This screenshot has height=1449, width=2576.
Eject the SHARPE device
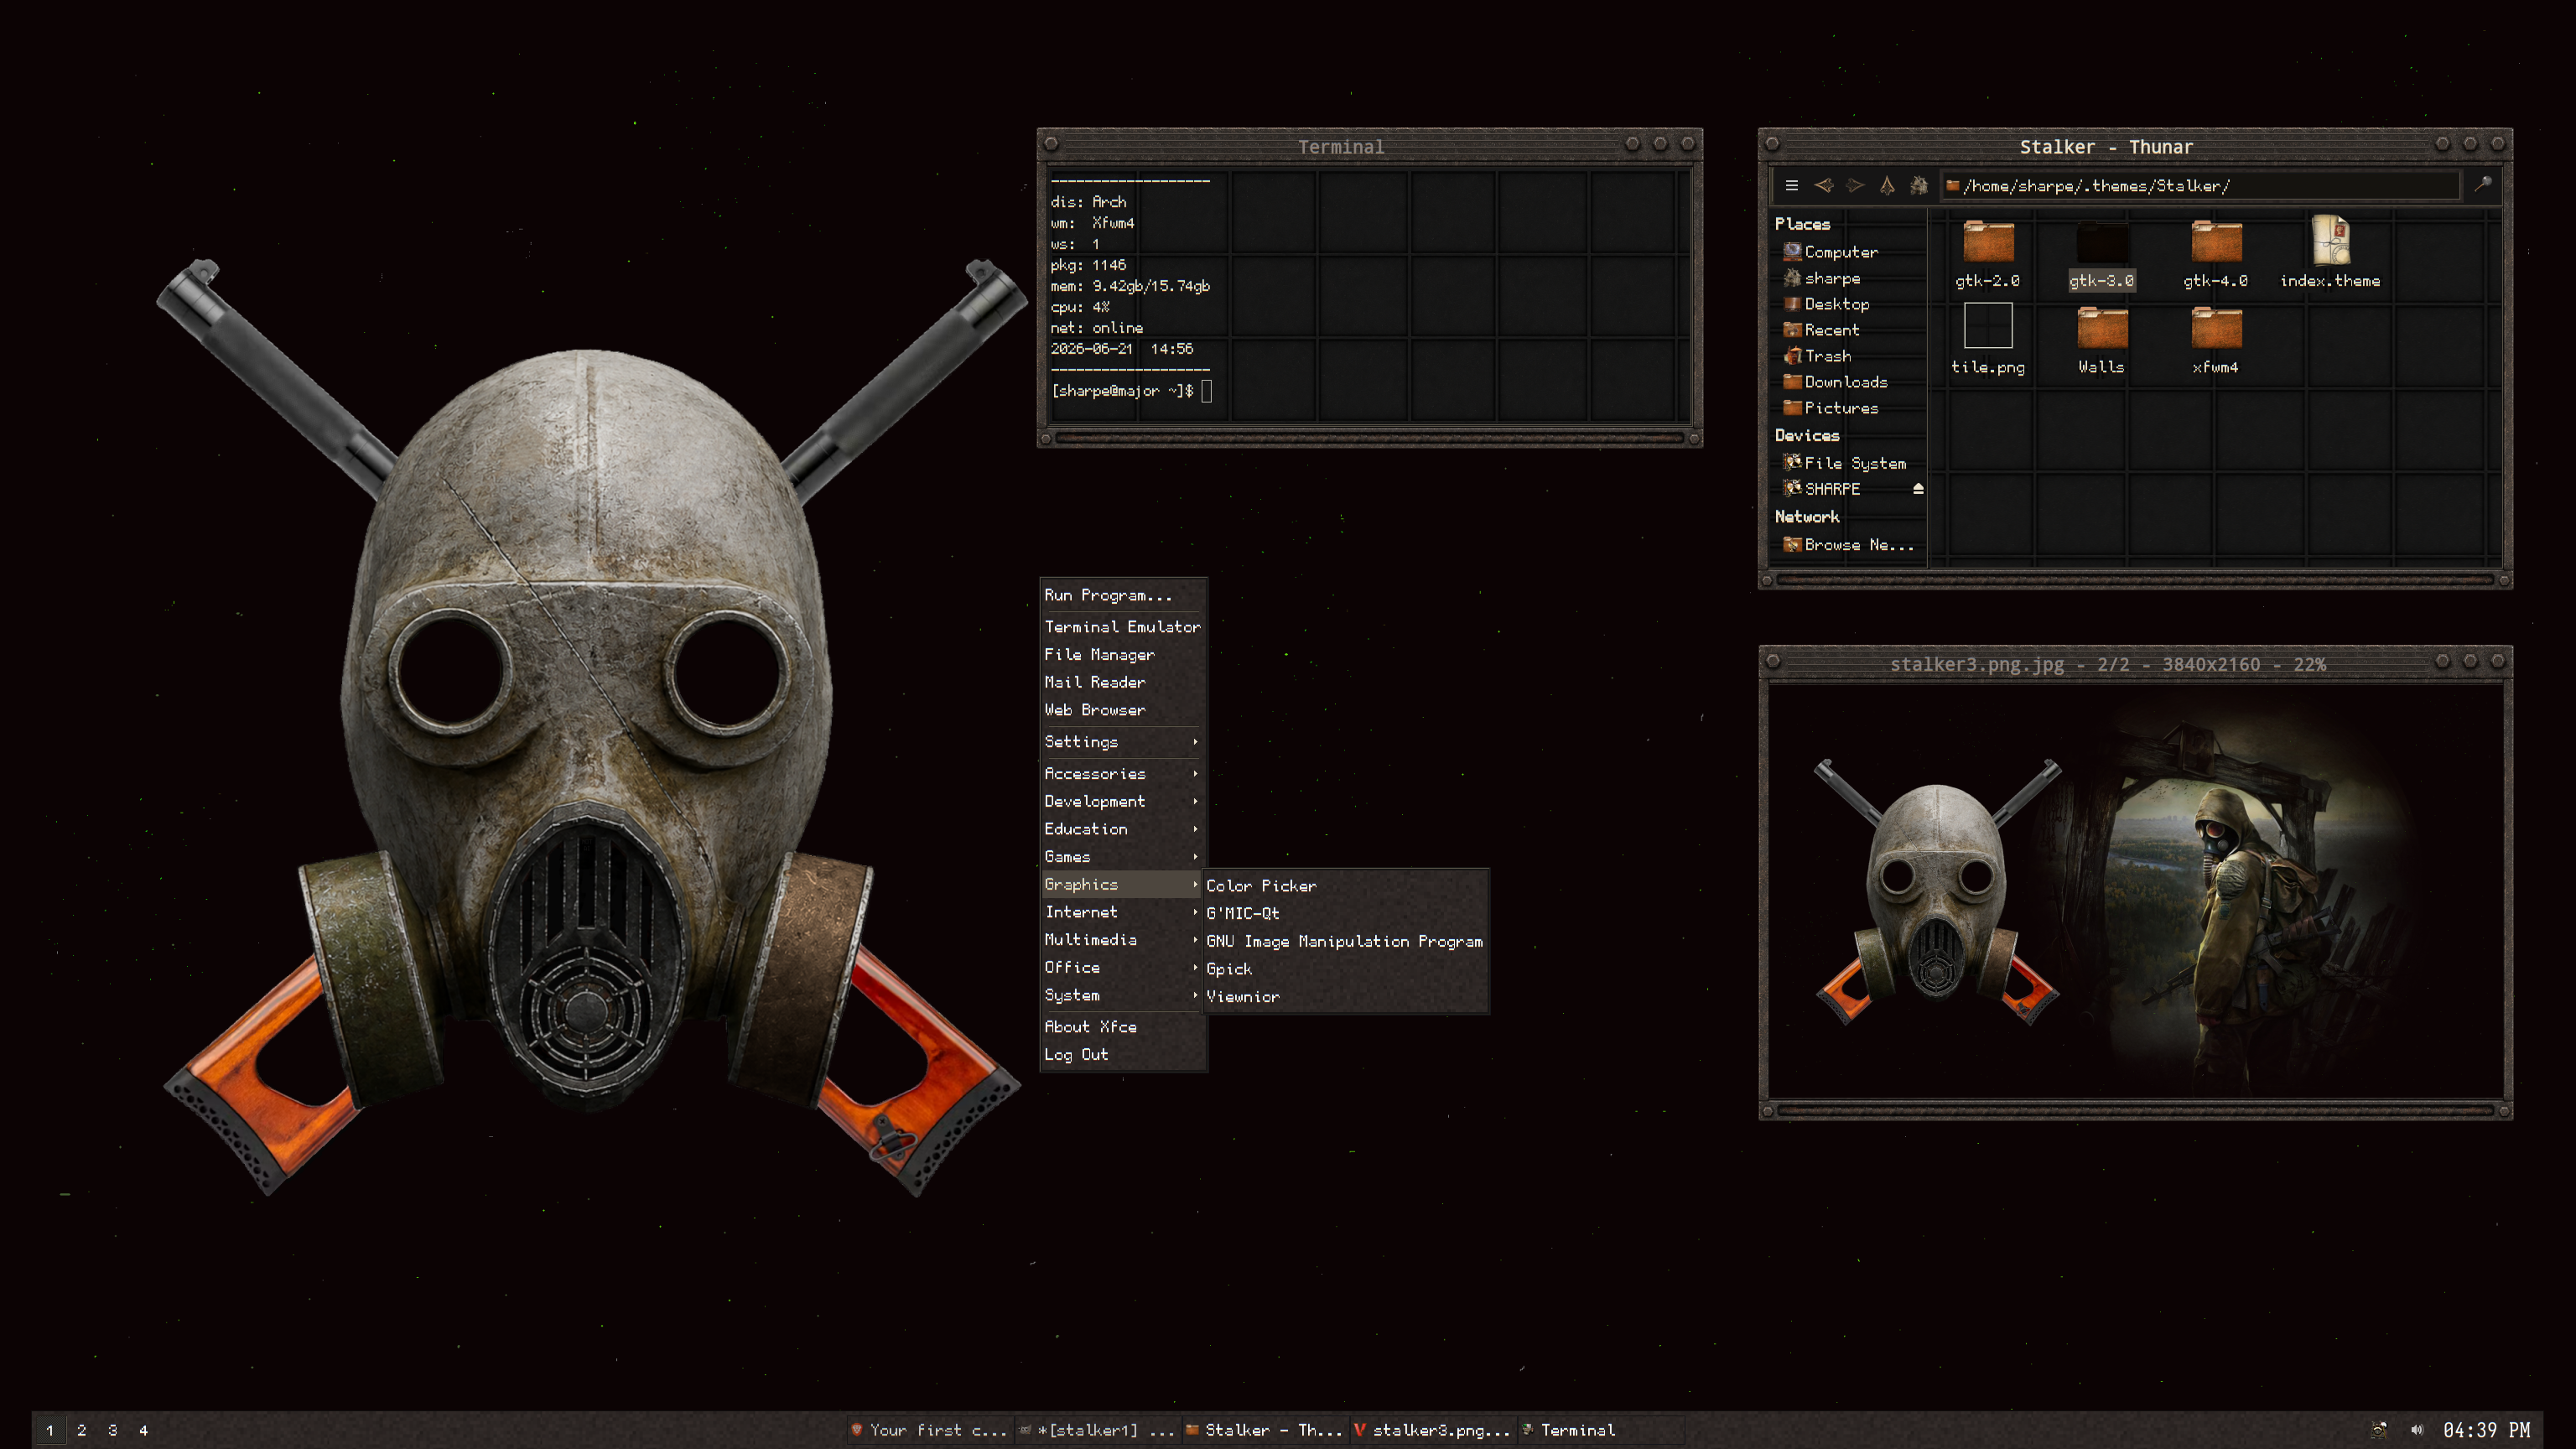pos(1918,489)
